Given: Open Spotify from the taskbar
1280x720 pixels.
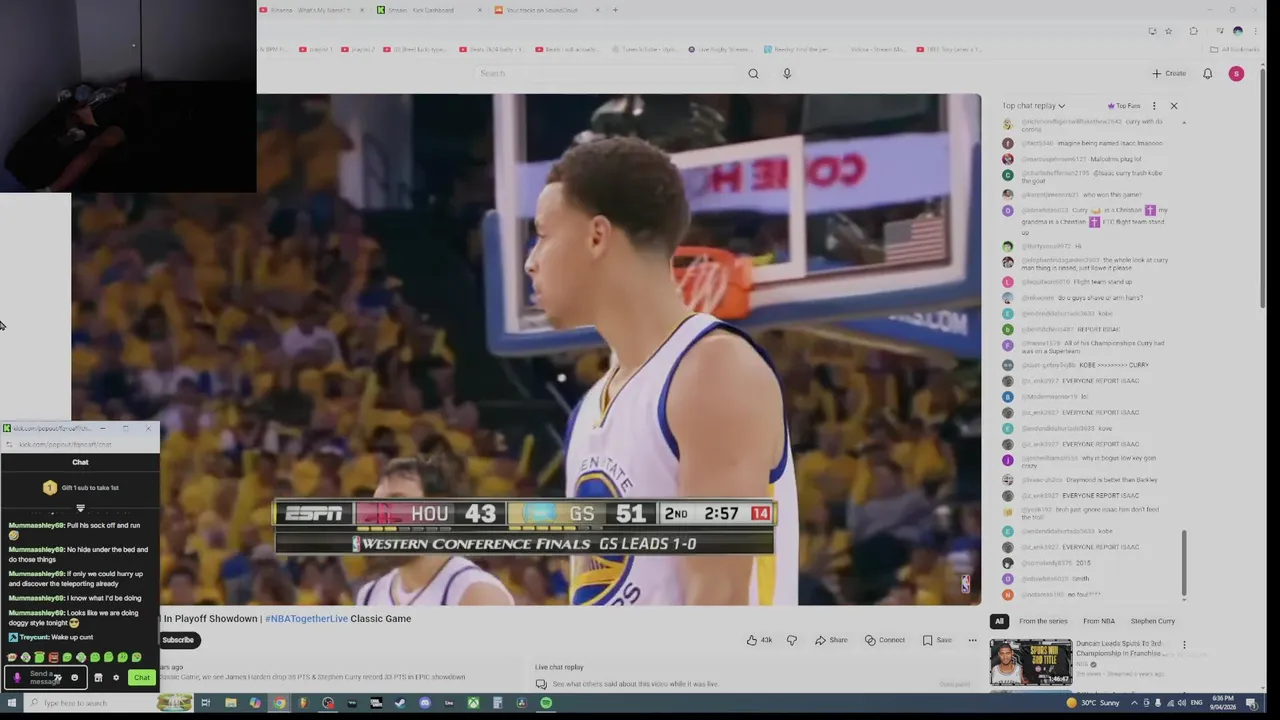Looking at the screenshot, I should (546, 703).
